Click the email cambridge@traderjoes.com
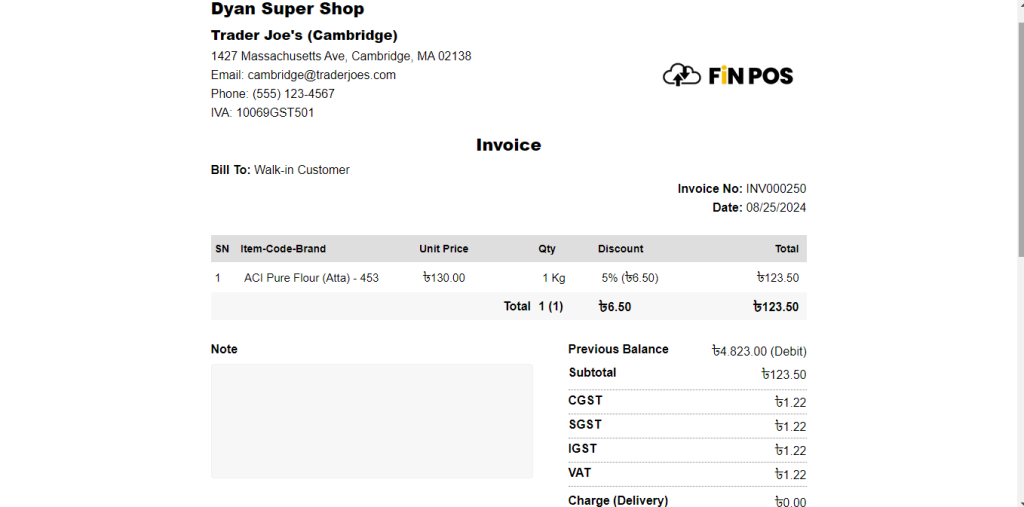 click(x=321, y=75)
